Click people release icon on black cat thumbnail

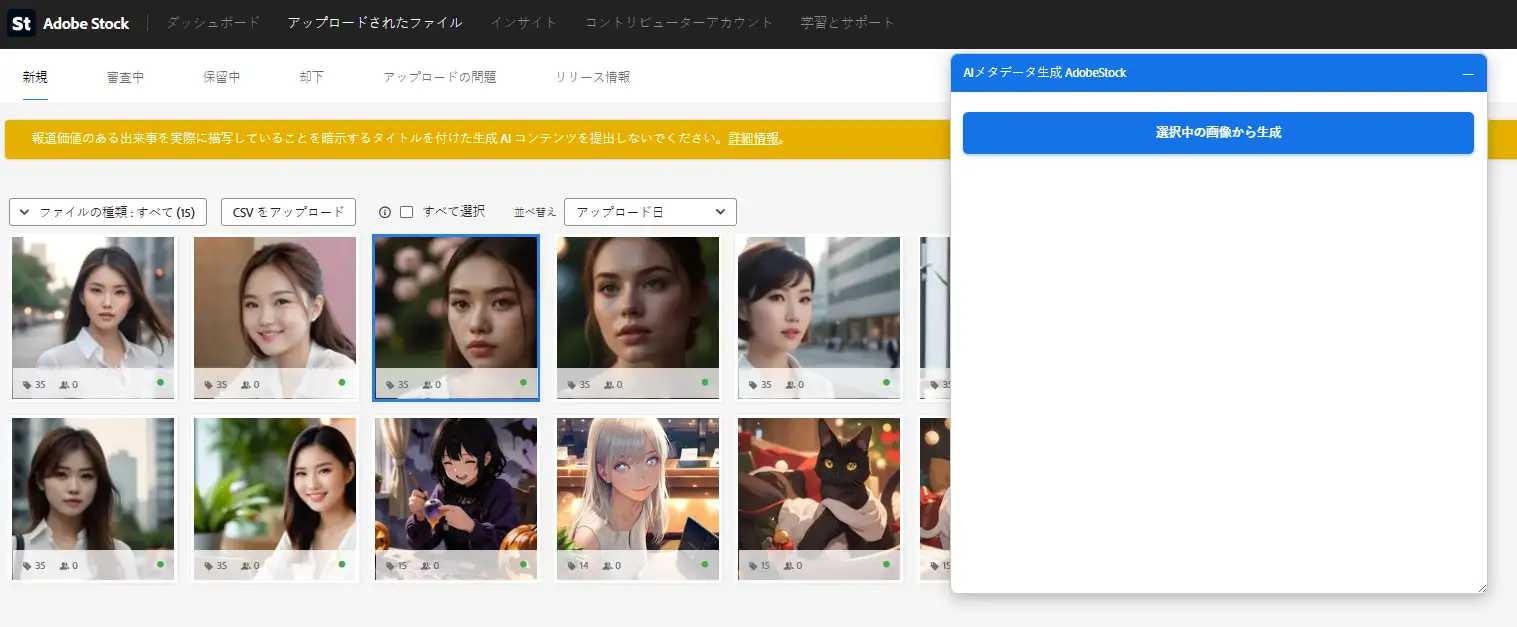pos(790,565)
